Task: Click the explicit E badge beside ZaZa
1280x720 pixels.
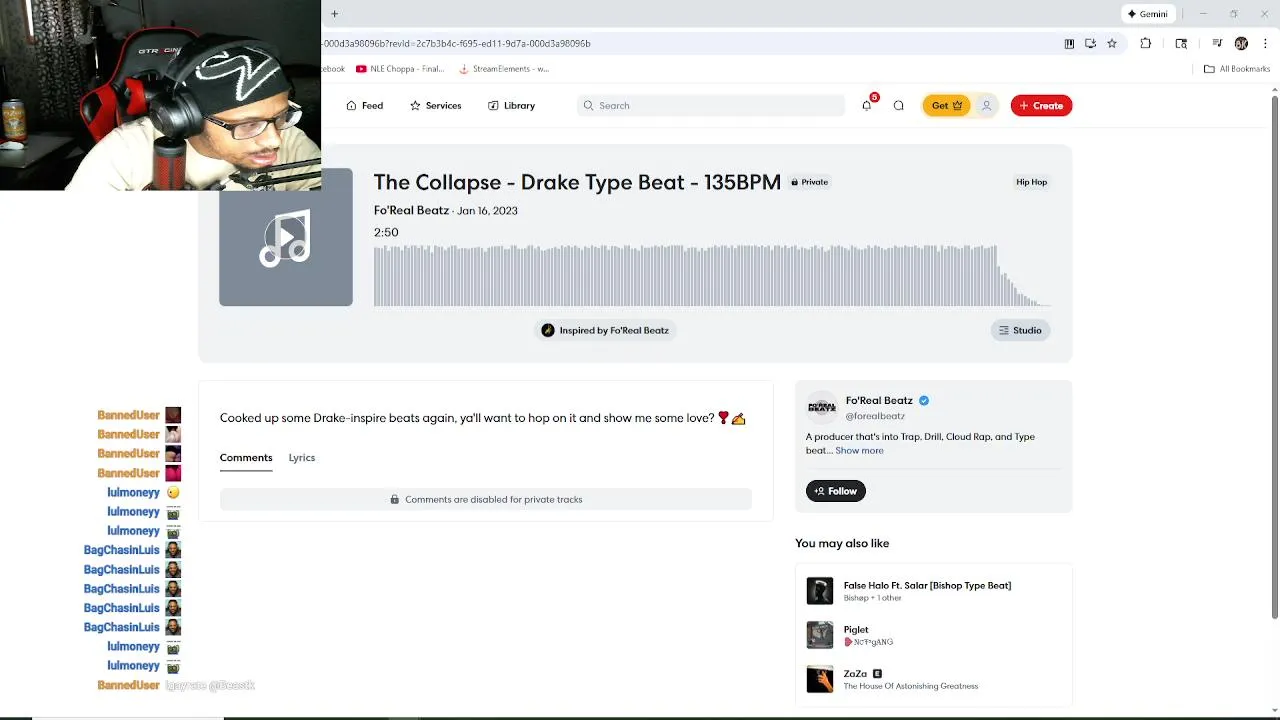Action: [877, 674]
